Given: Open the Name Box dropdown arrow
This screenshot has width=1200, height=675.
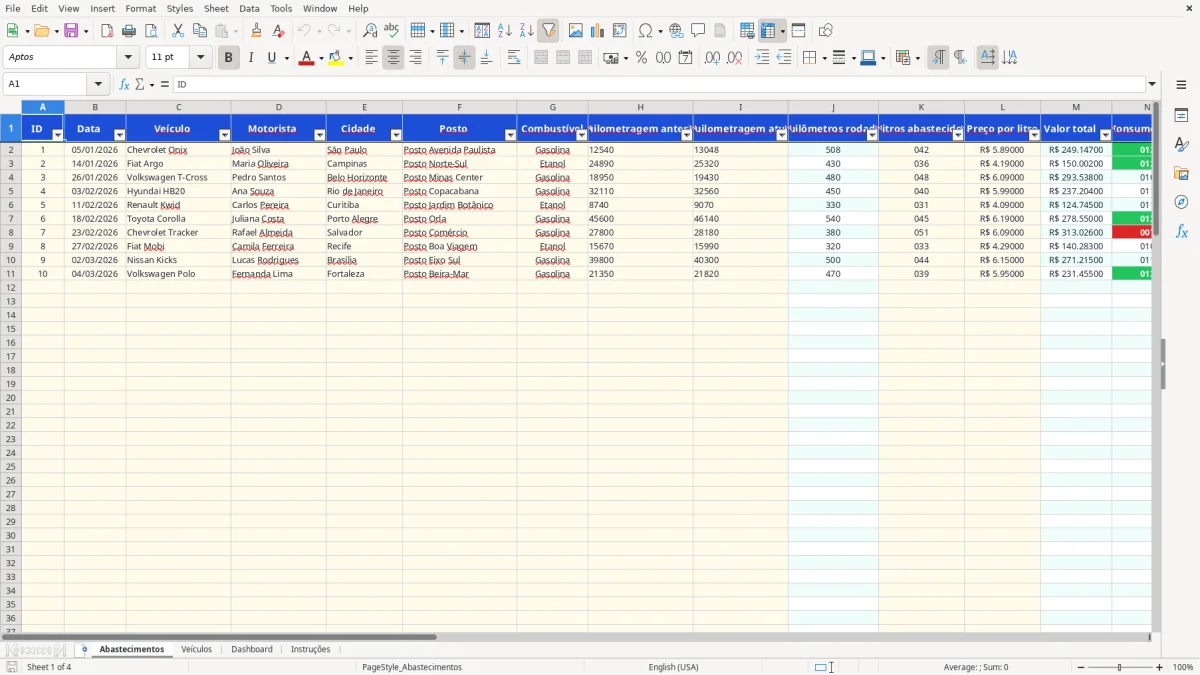Looking at the screenshot, I should pos(98,84).
